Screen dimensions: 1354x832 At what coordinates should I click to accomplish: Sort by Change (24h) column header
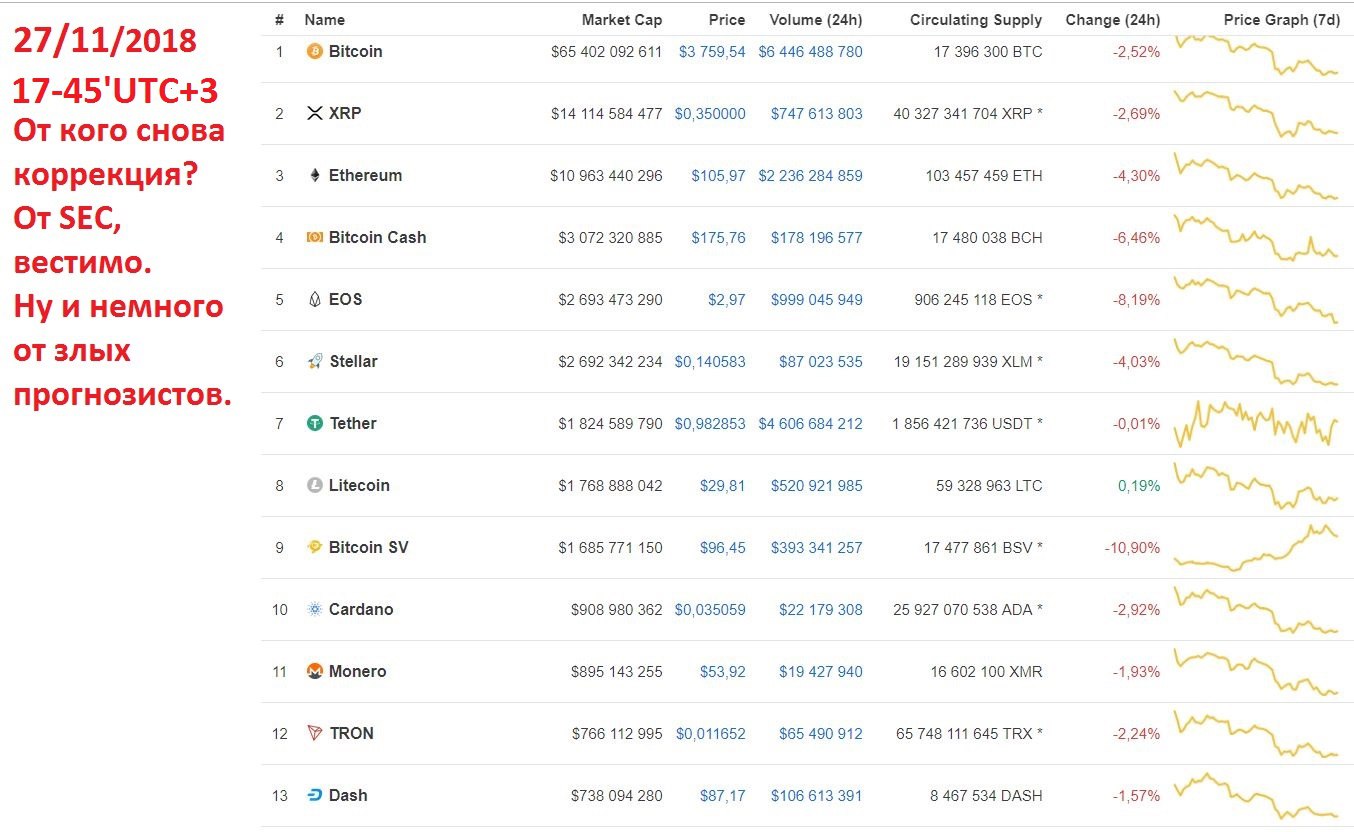tap(1113, 20)
